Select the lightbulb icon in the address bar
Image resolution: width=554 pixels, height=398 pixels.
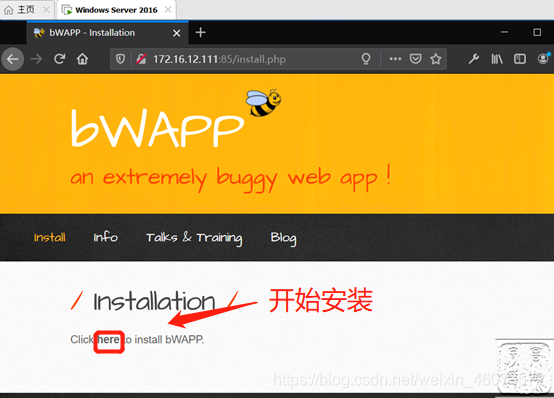[x=366, y=59]
